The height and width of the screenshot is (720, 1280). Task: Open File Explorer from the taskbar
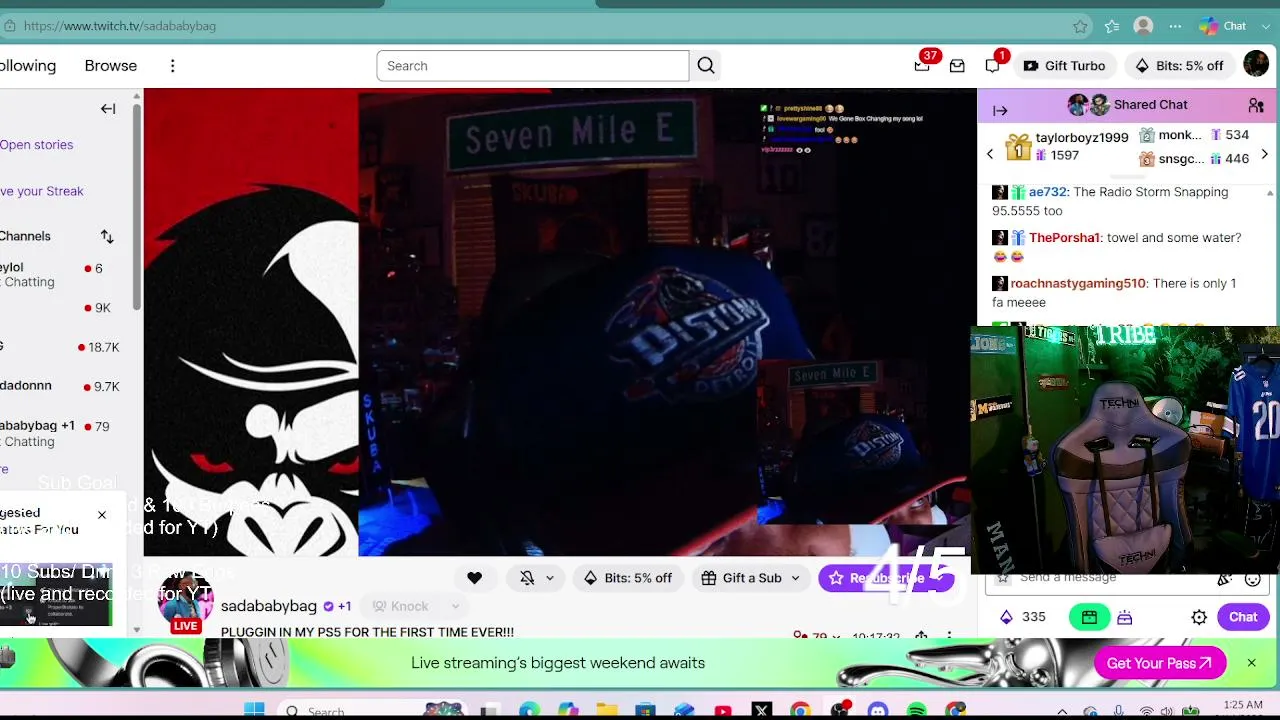pos(607,711)
